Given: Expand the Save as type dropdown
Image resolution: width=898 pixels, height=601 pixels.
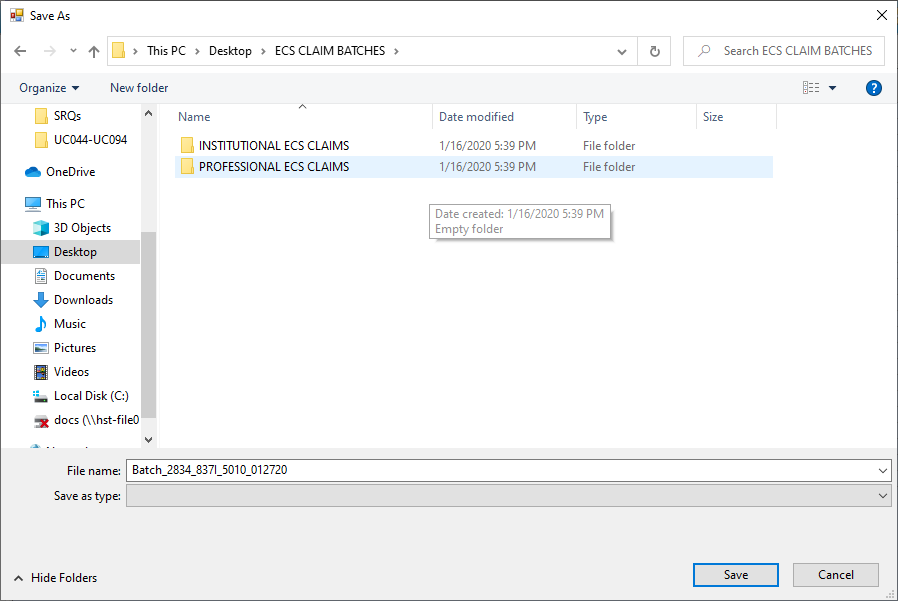Looking at the screenshot, I should tap(882, 496).
